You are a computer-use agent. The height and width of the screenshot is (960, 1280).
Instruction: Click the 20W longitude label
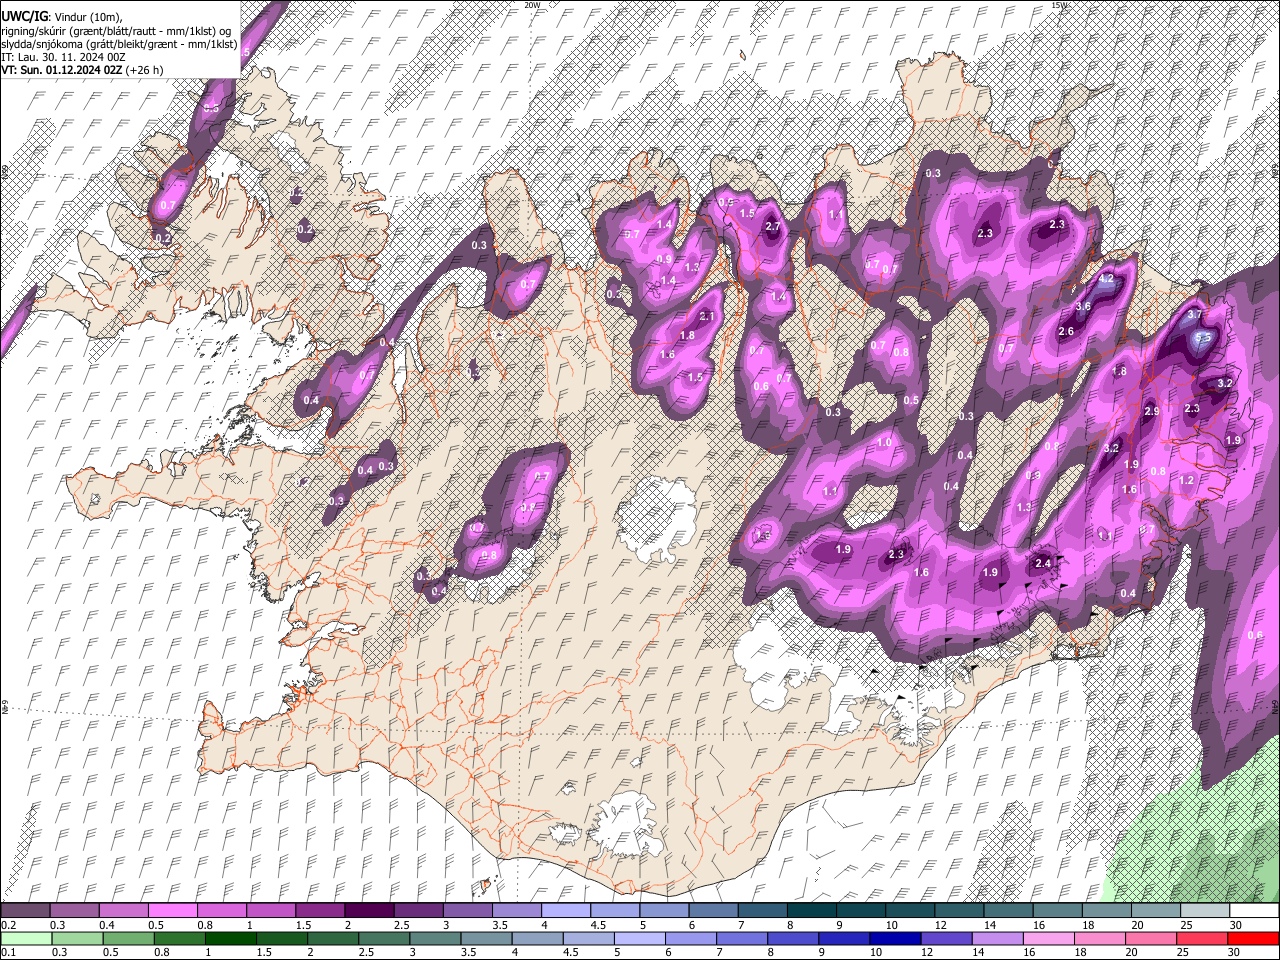pyautogui.click(x=531, y=5)
